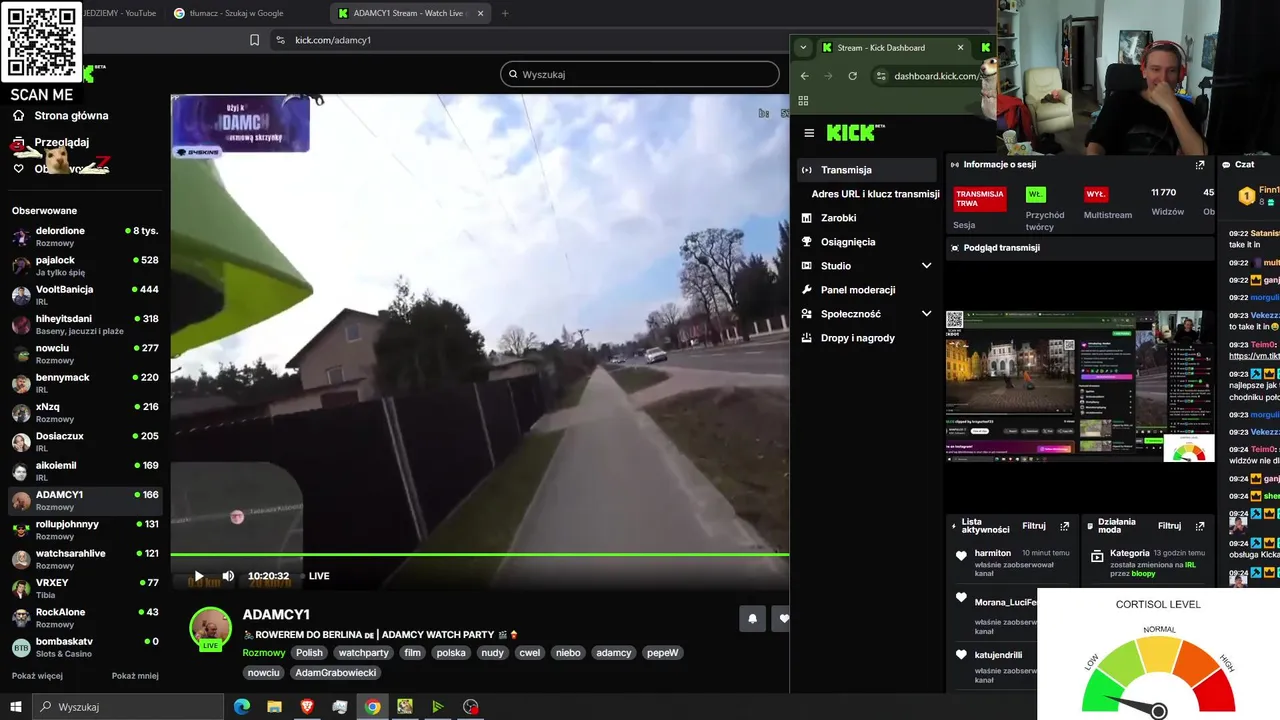Open Panel moderacji wrench item

858,290
